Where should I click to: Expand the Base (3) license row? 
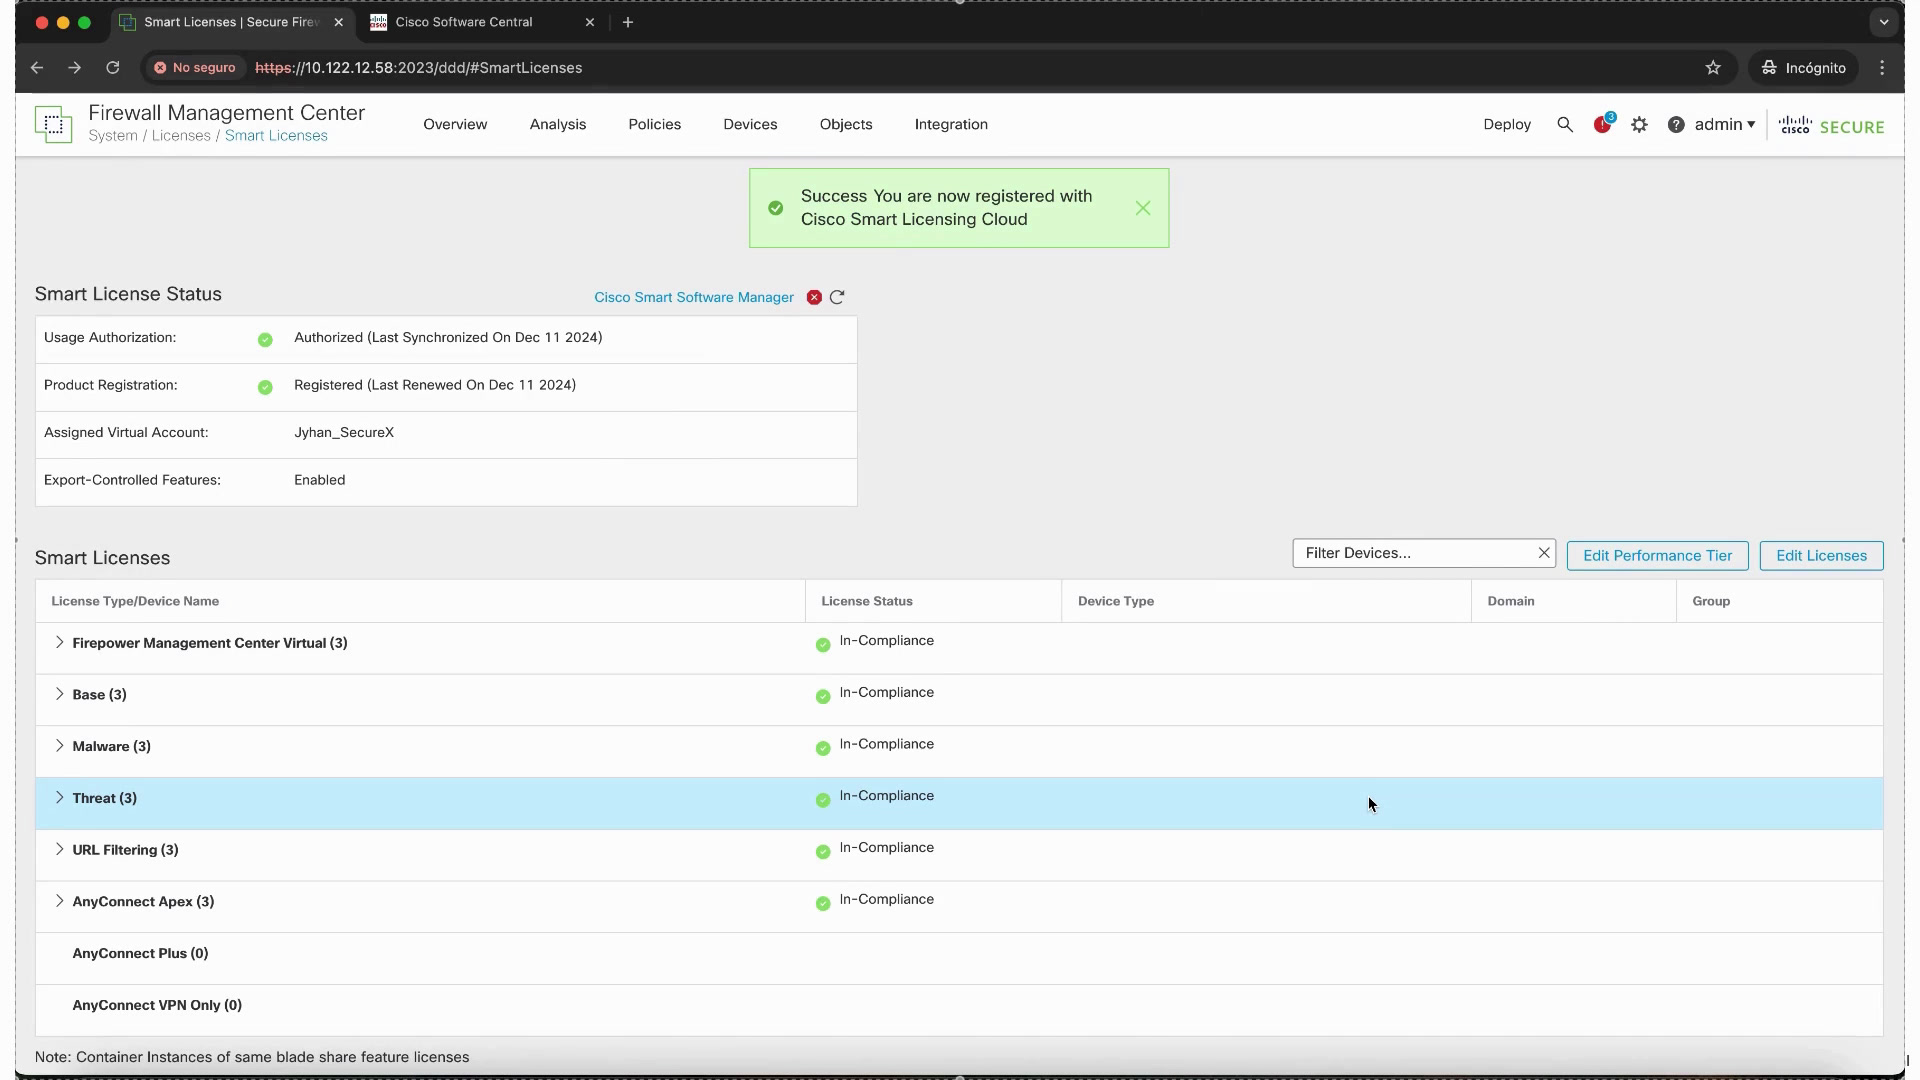pyautogui.click(x=59, y=694)
